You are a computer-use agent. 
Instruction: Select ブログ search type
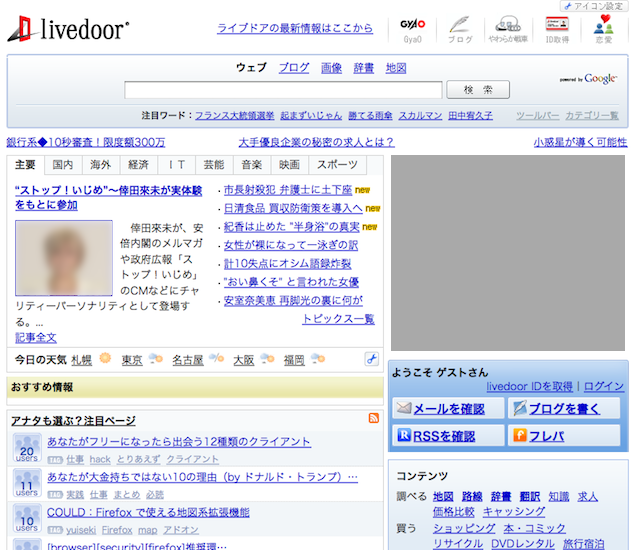click(294, 67)
